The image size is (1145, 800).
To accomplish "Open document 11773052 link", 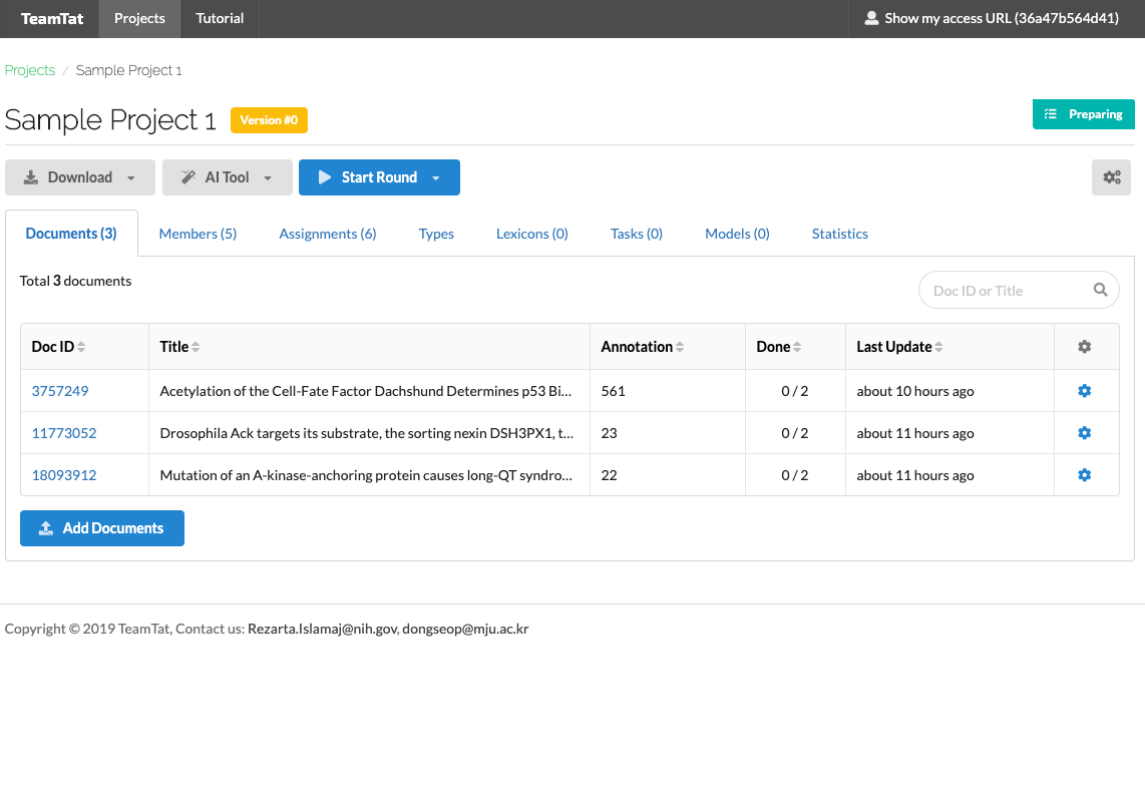I will [64, 433].
